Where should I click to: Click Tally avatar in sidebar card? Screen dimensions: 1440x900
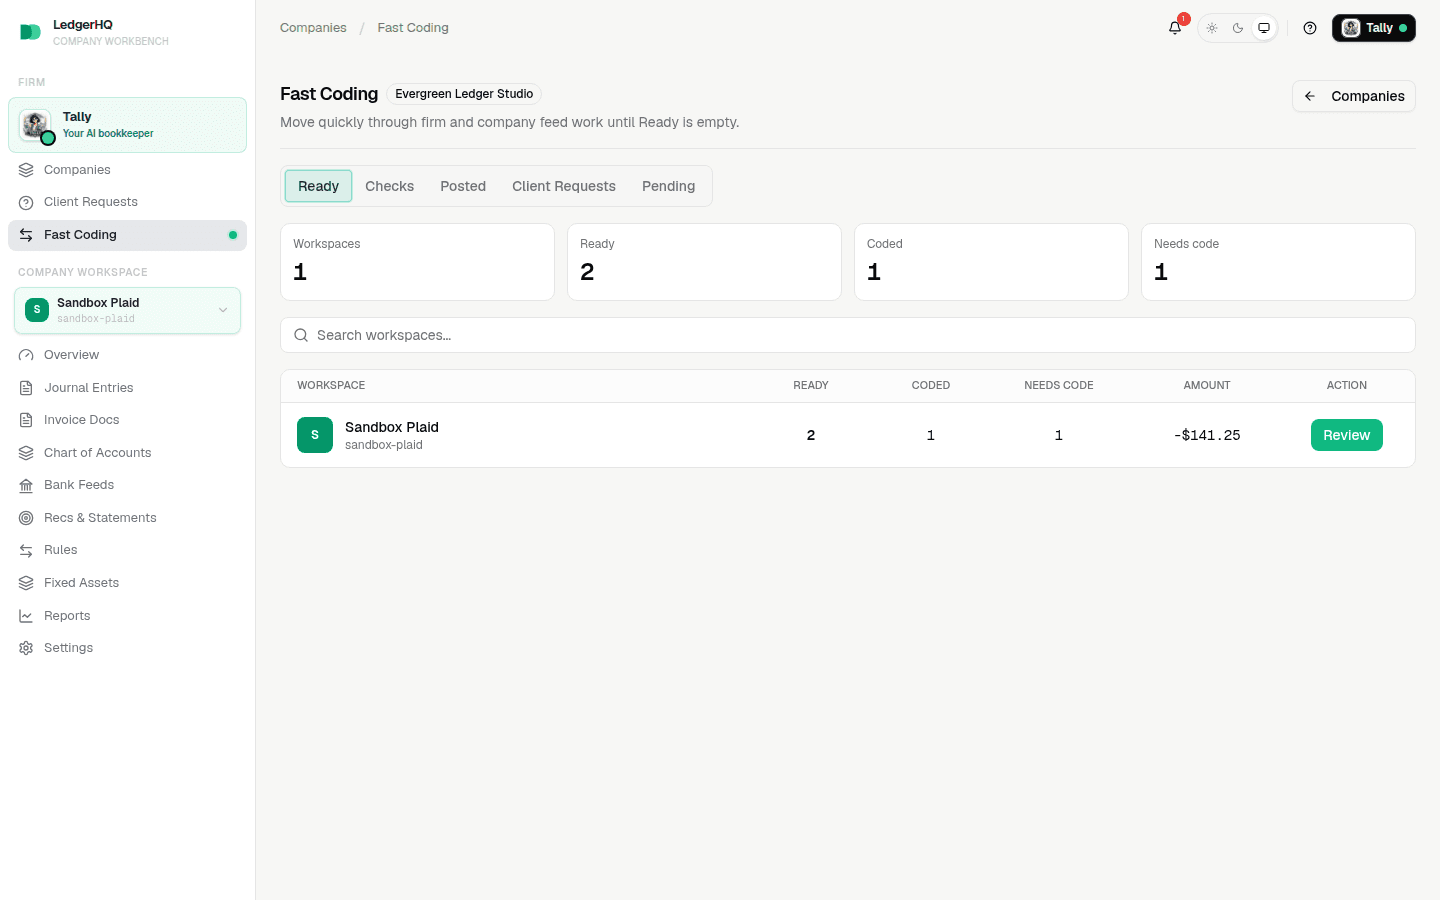pyautogui.click(x=35, y=125)
